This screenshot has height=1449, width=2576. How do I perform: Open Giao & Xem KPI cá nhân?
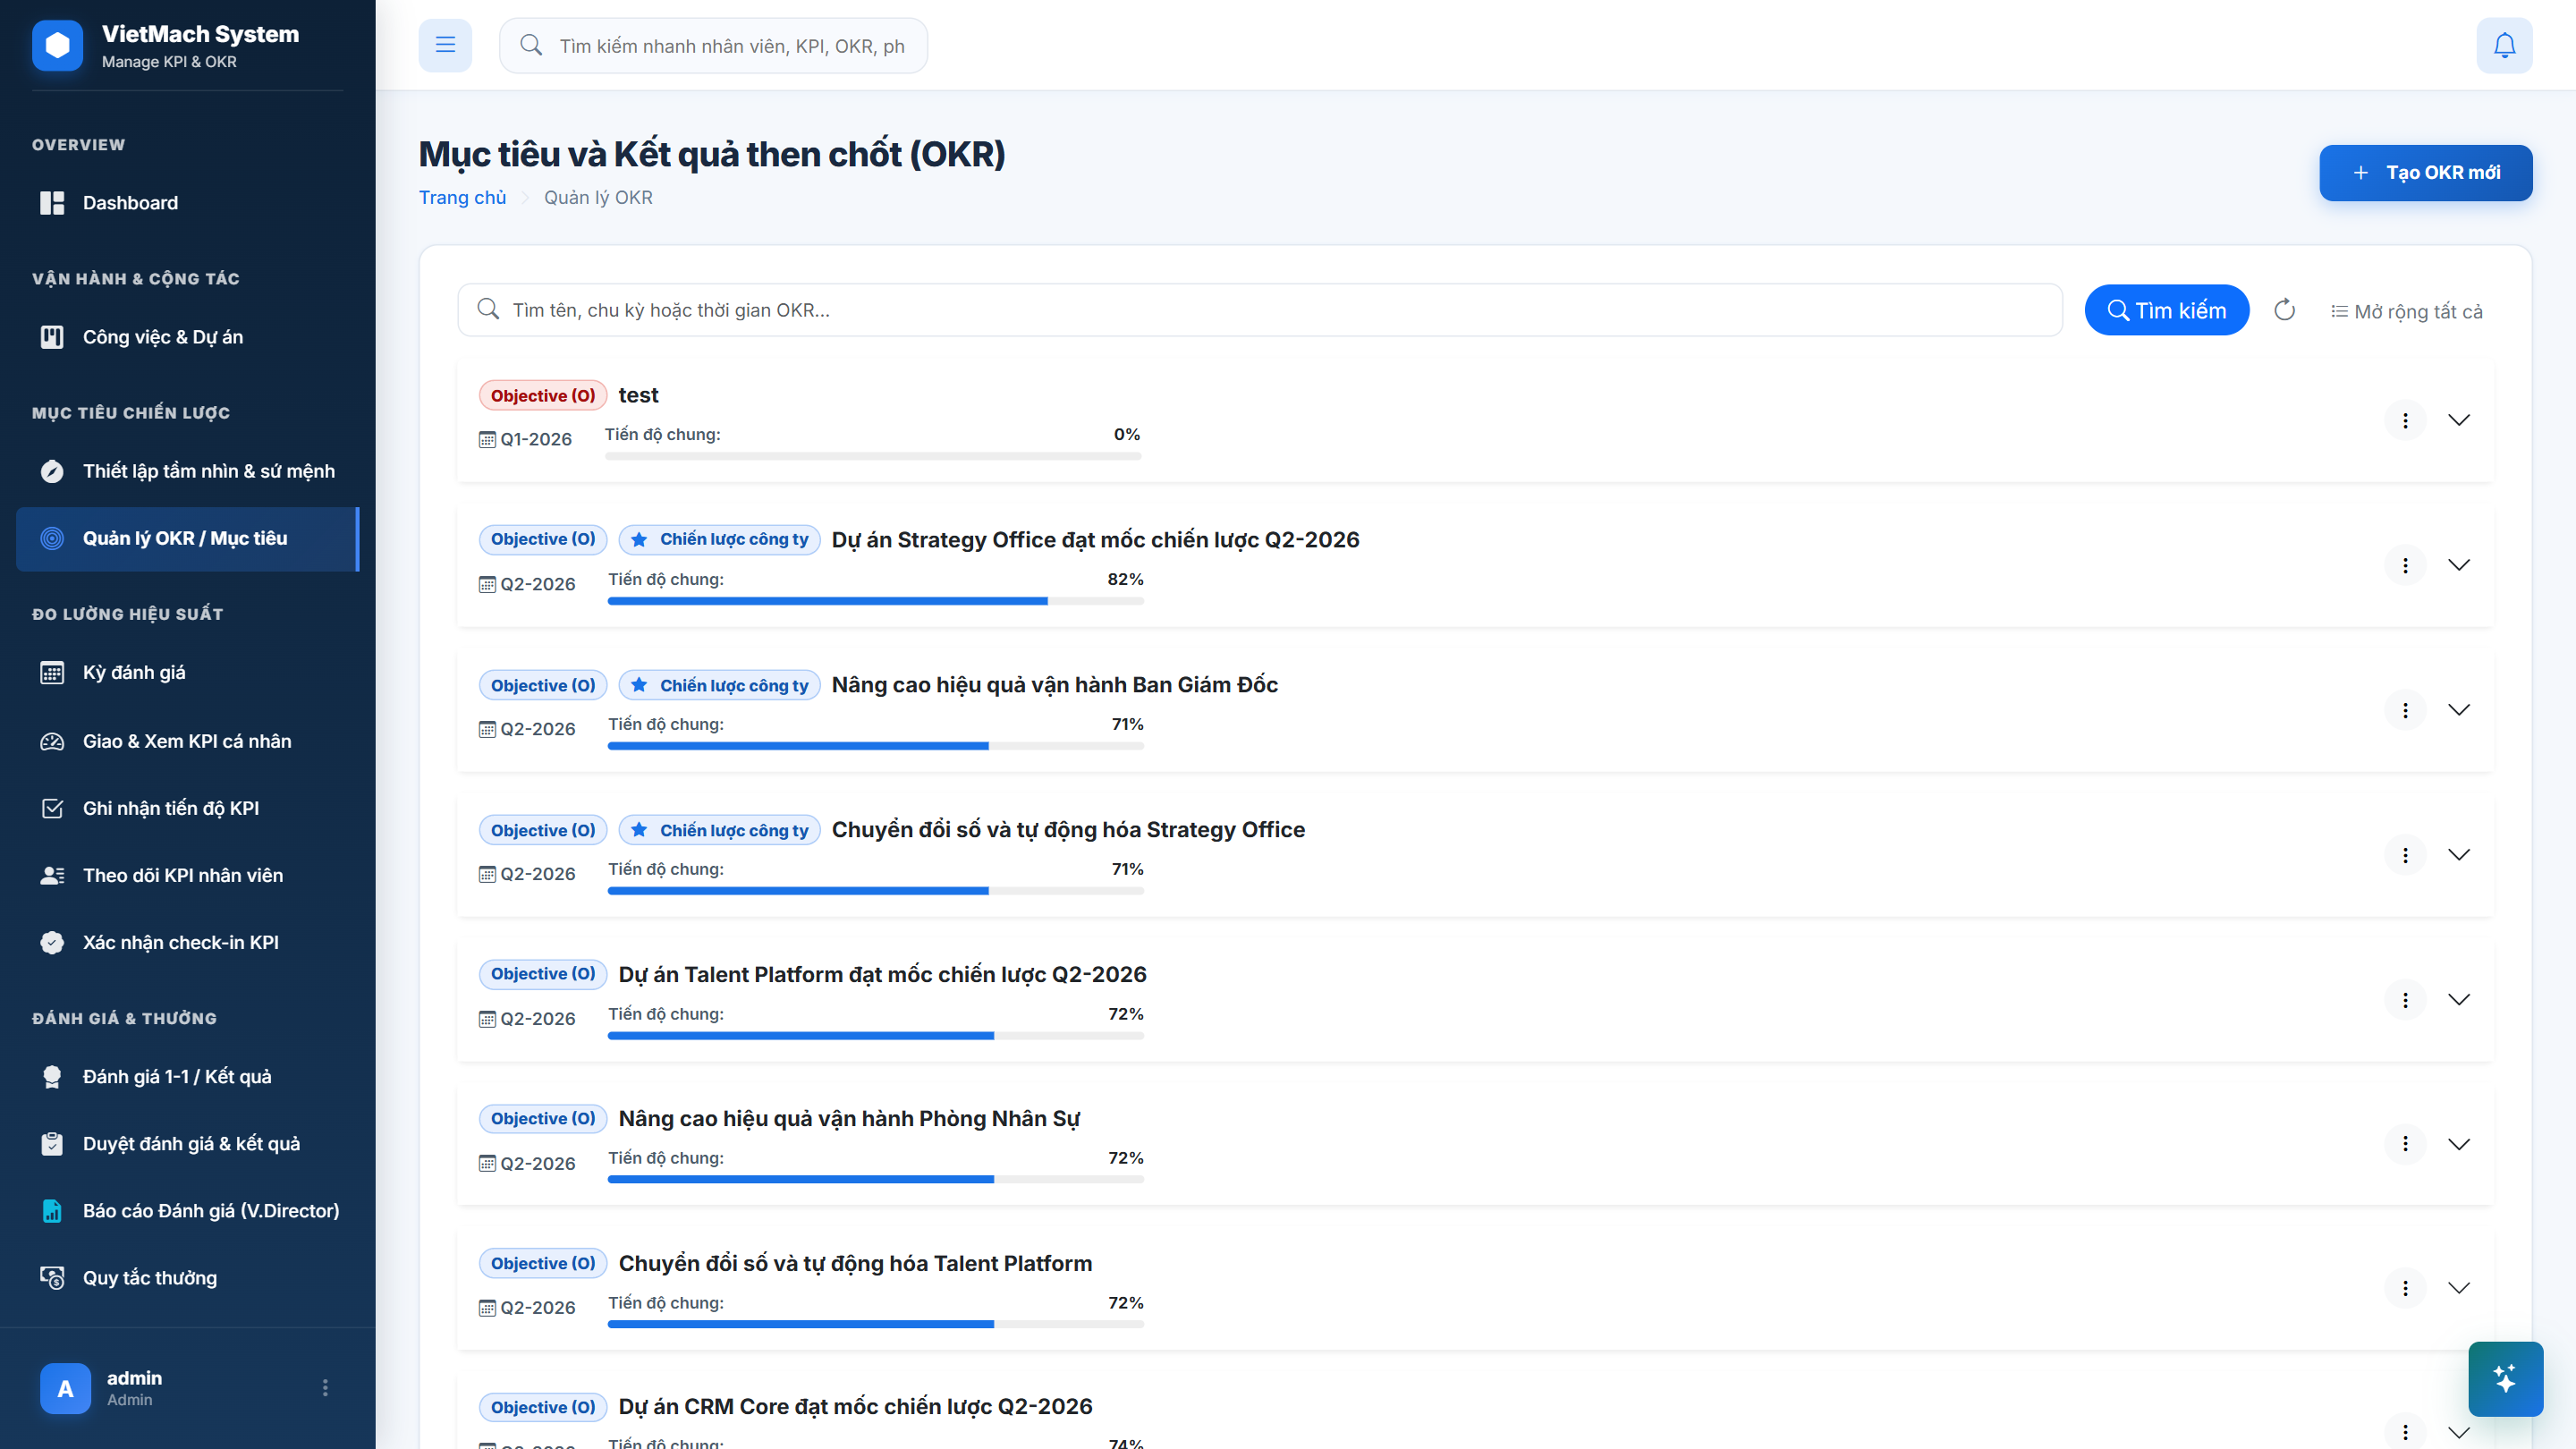click(187, 741)
